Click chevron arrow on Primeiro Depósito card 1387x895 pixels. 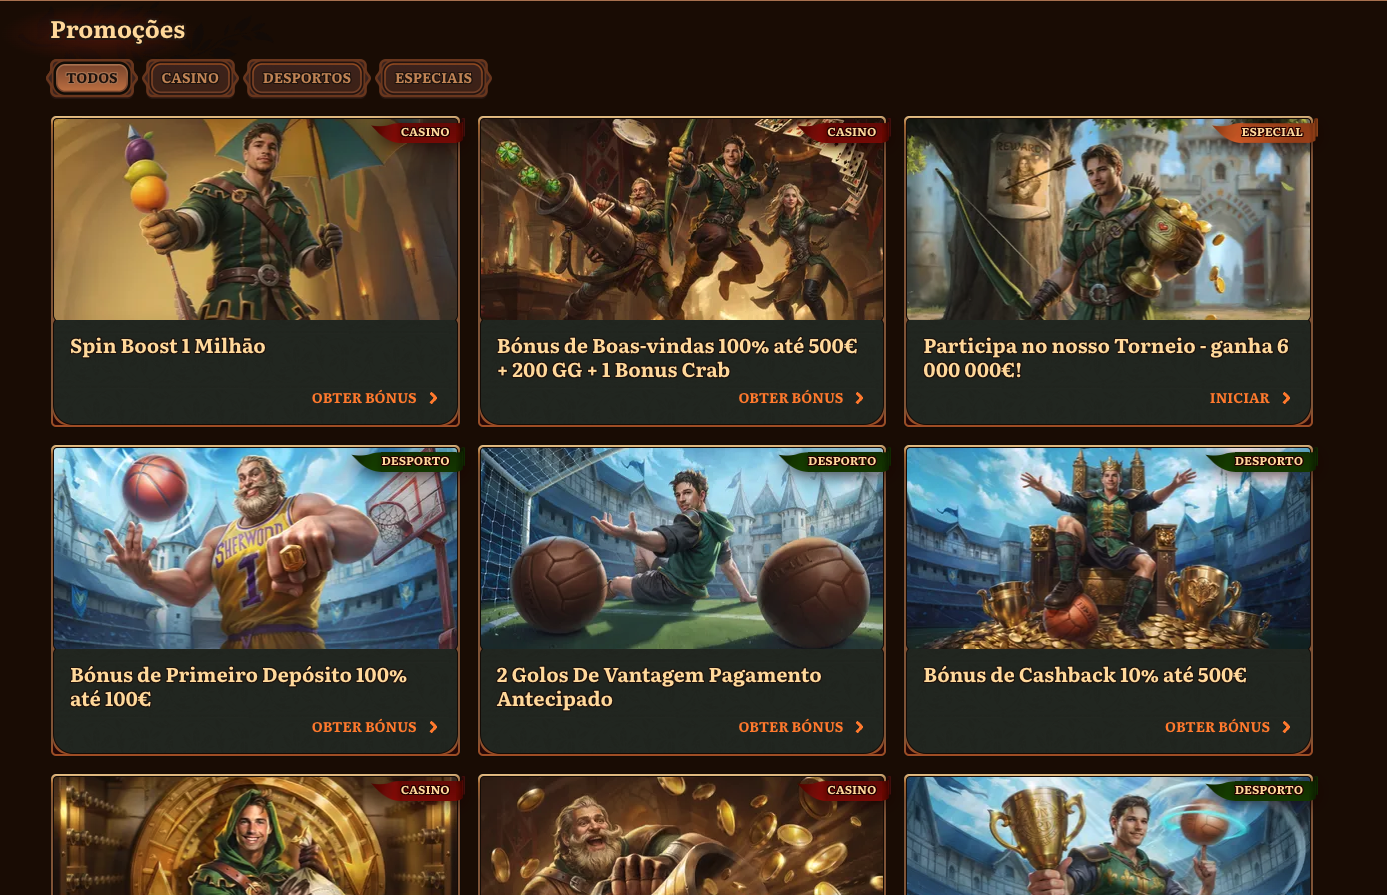click(433, 727)
